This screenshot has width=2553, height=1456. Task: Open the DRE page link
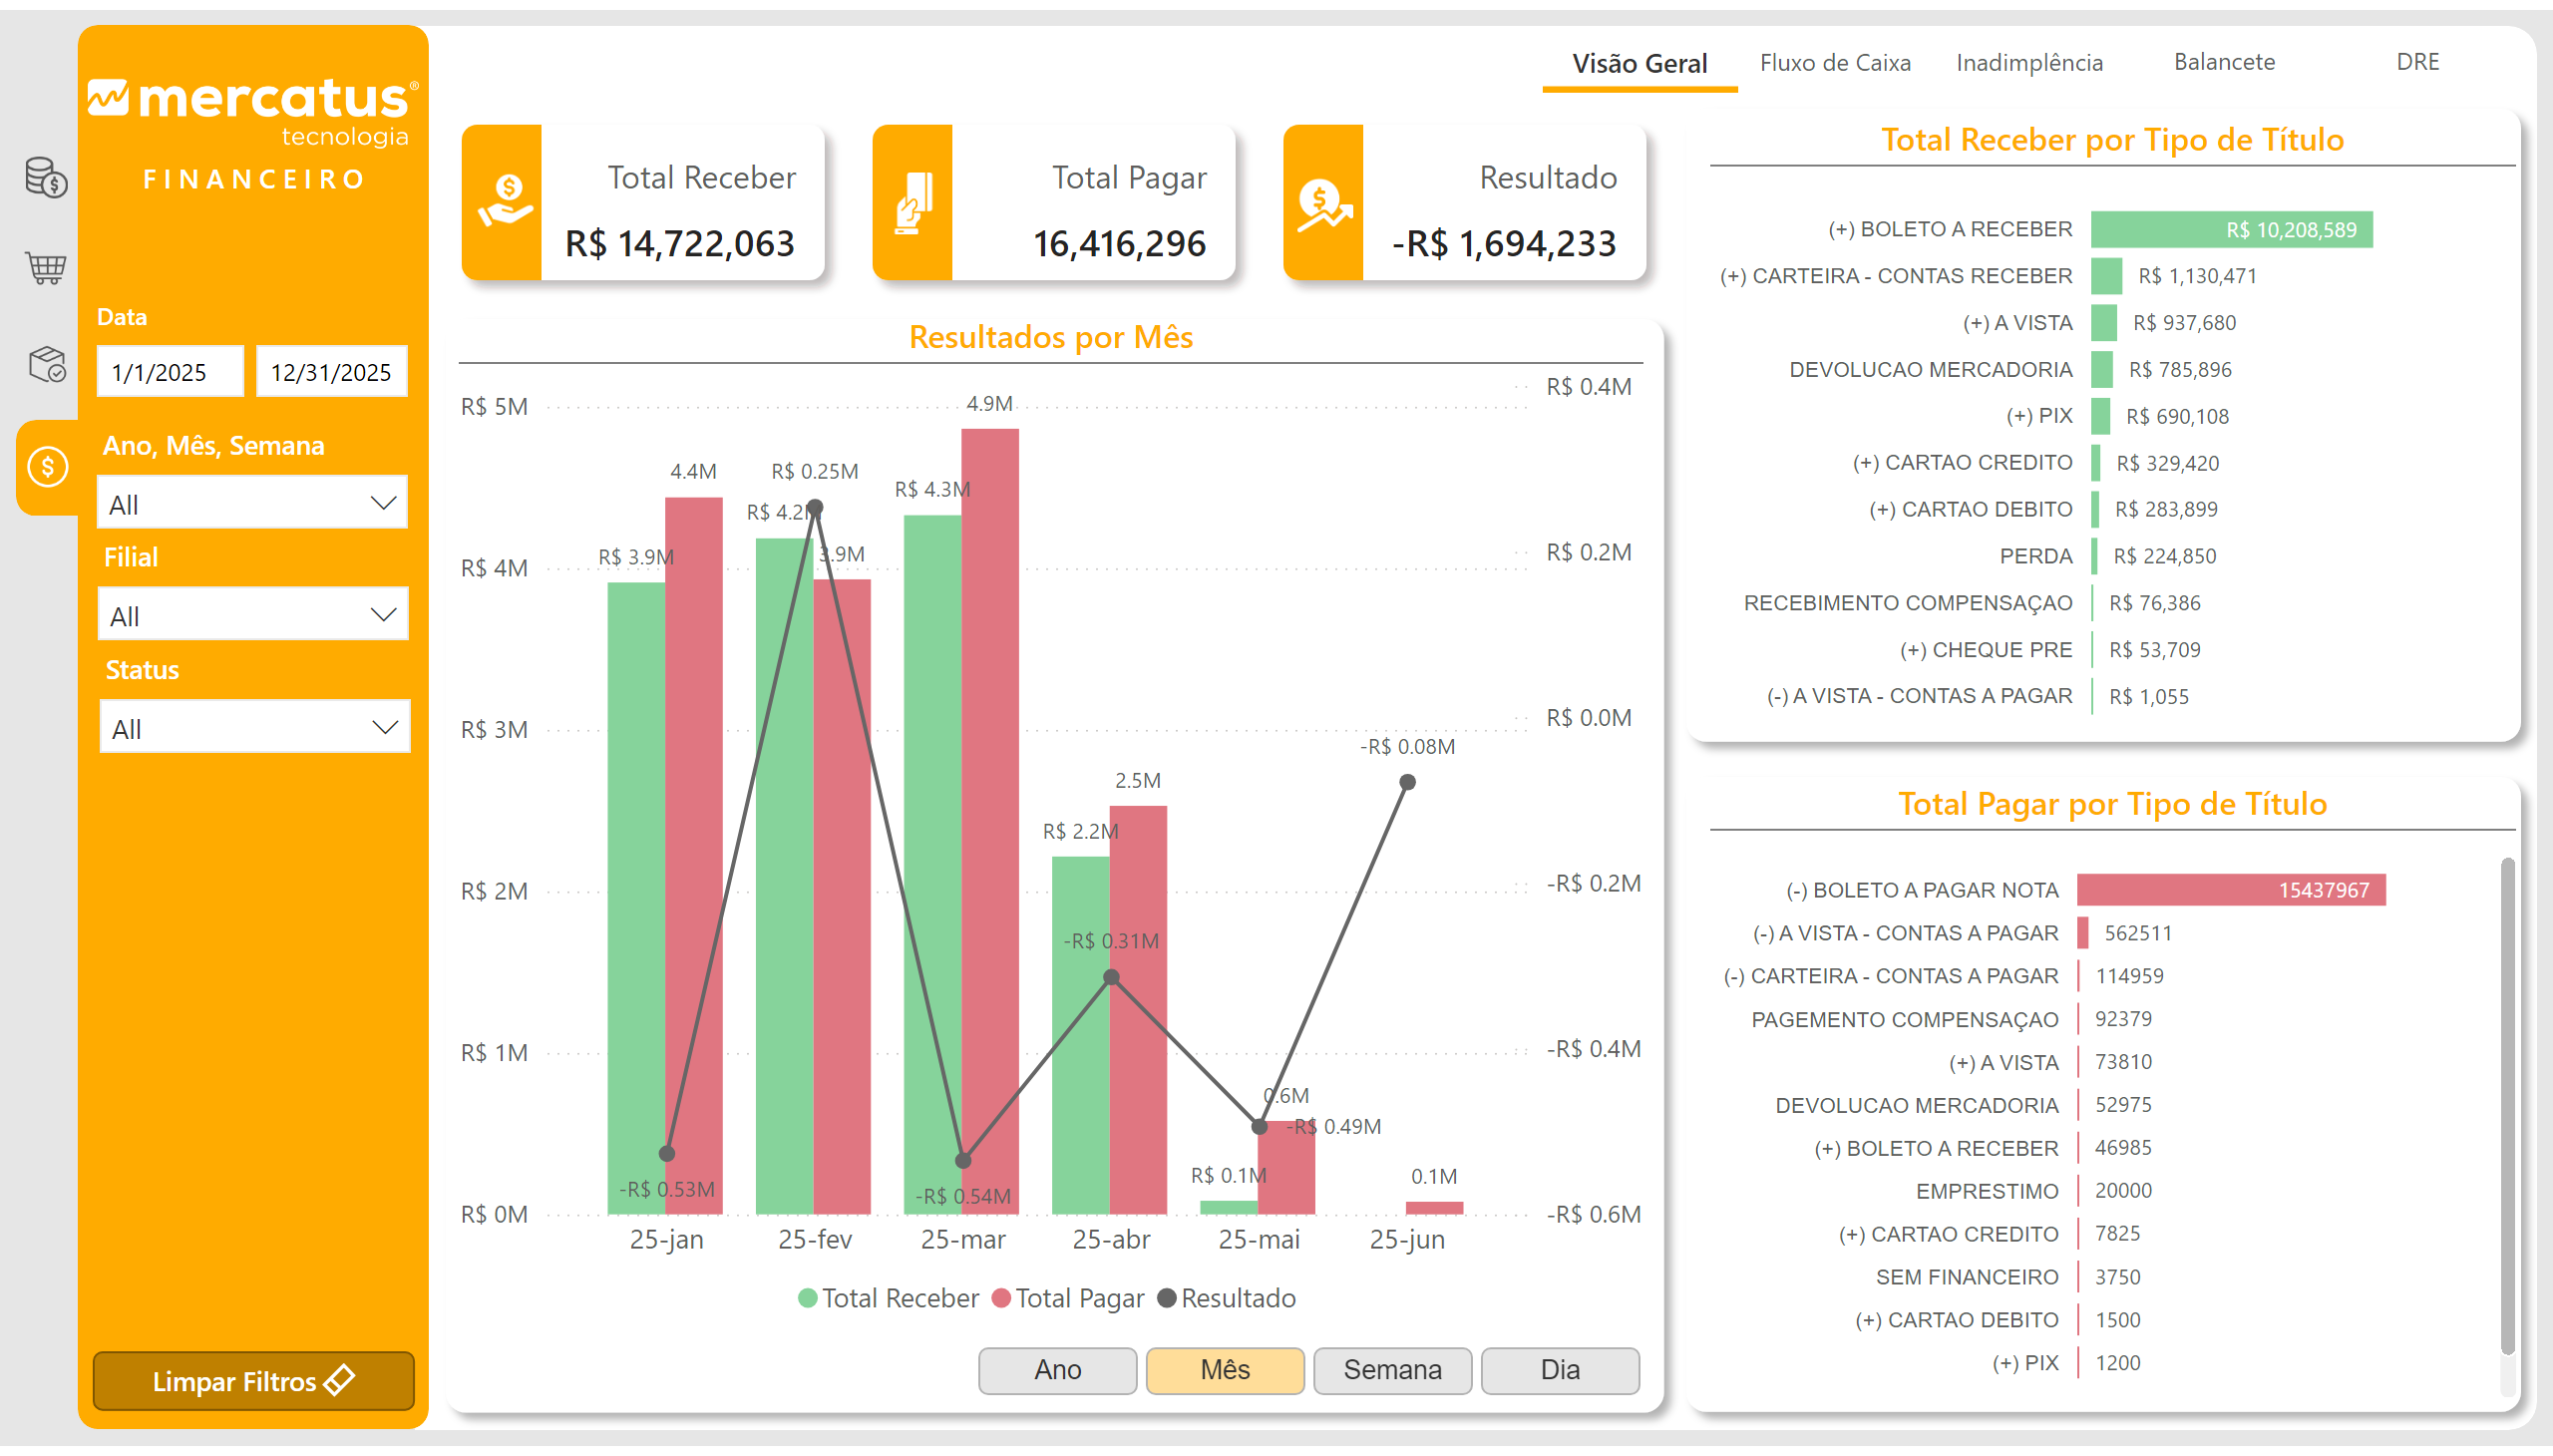2417,62
